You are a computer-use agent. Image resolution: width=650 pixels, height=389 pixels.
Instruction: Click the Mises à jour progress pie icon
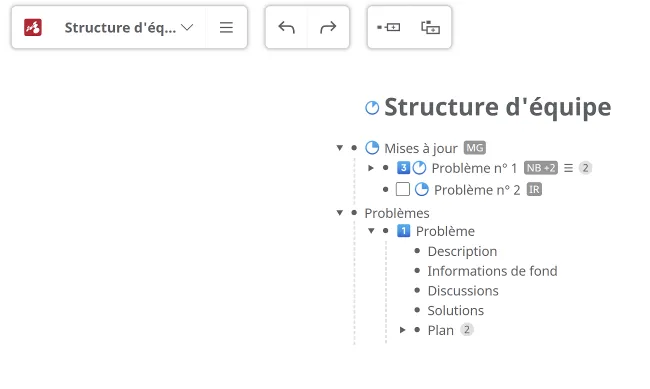(x=372, y=148)
